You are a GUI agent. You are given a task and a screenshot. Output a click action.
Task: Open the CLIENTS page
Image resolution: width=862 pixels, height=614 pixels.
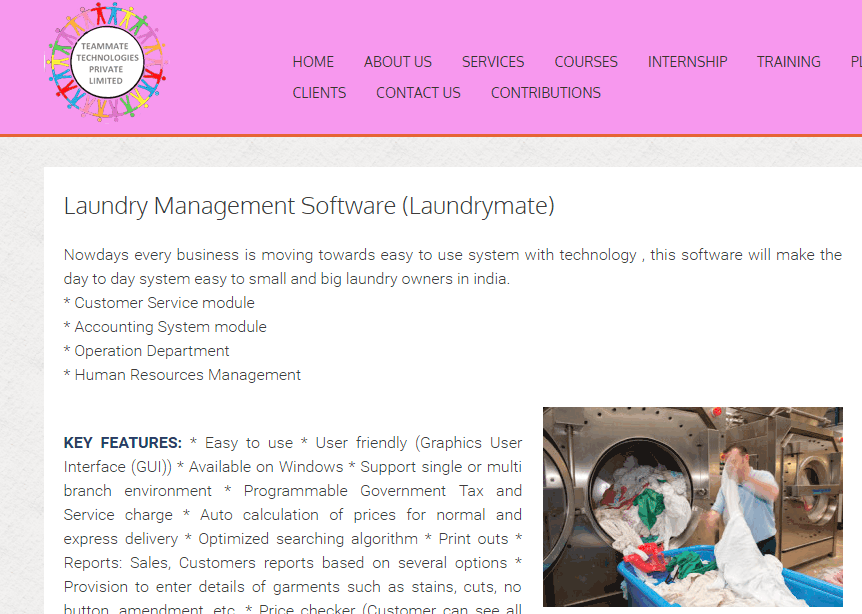coord(319,93)
